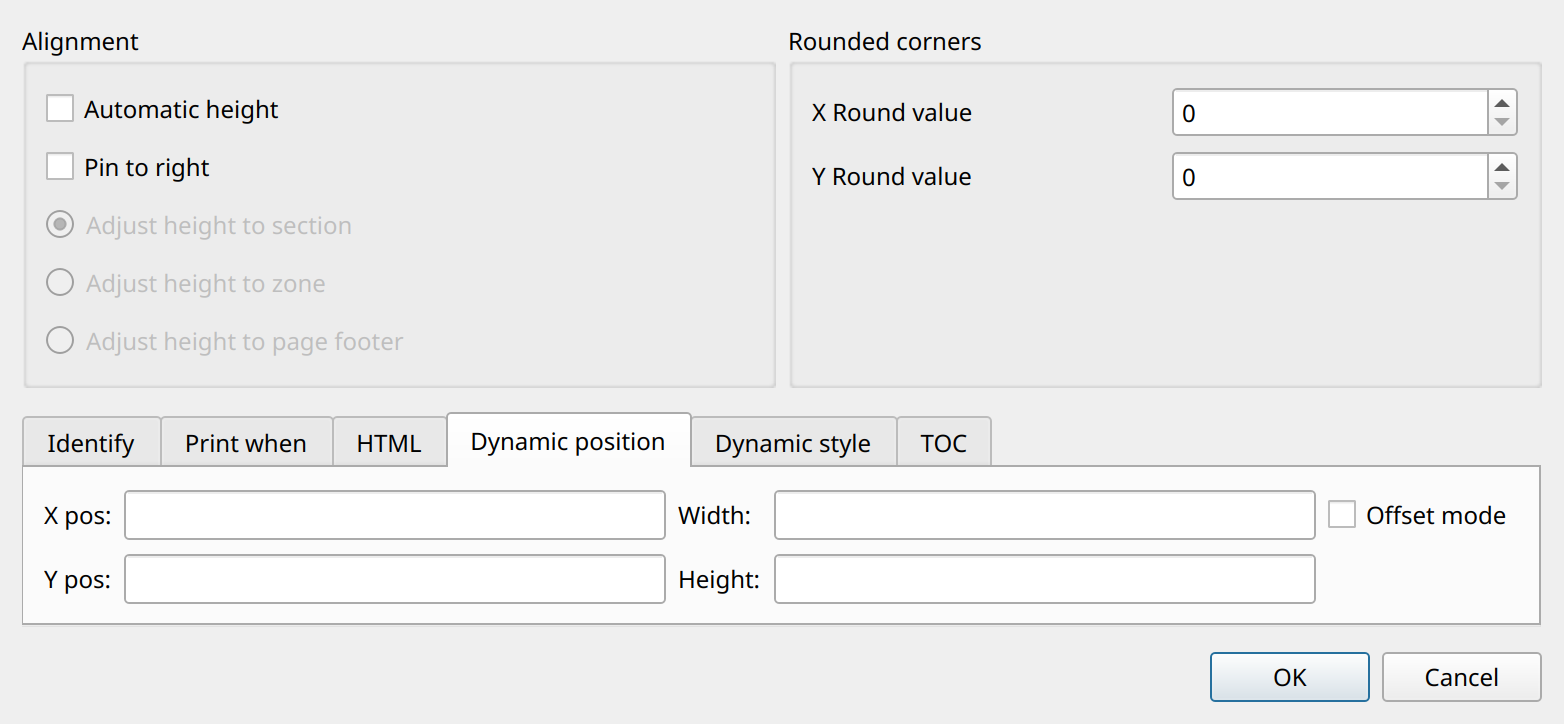
Task: Go to the HTML tab
Action: (x=389, y=443)
